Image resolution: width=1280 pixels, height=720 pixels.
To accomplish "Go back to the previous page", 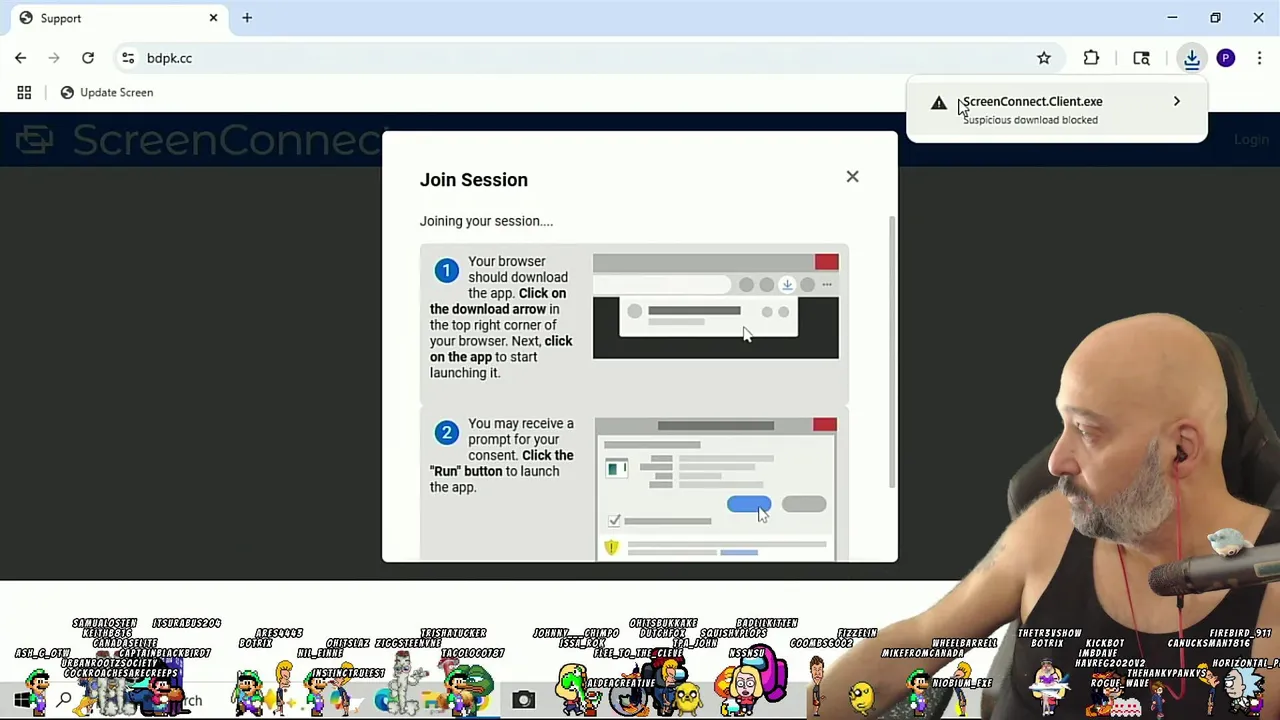I will point(21,58).
